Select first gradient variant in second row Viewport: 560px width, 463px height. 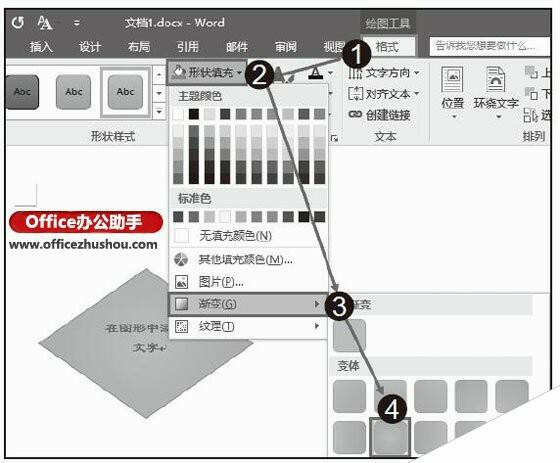[x=349, y=438]
